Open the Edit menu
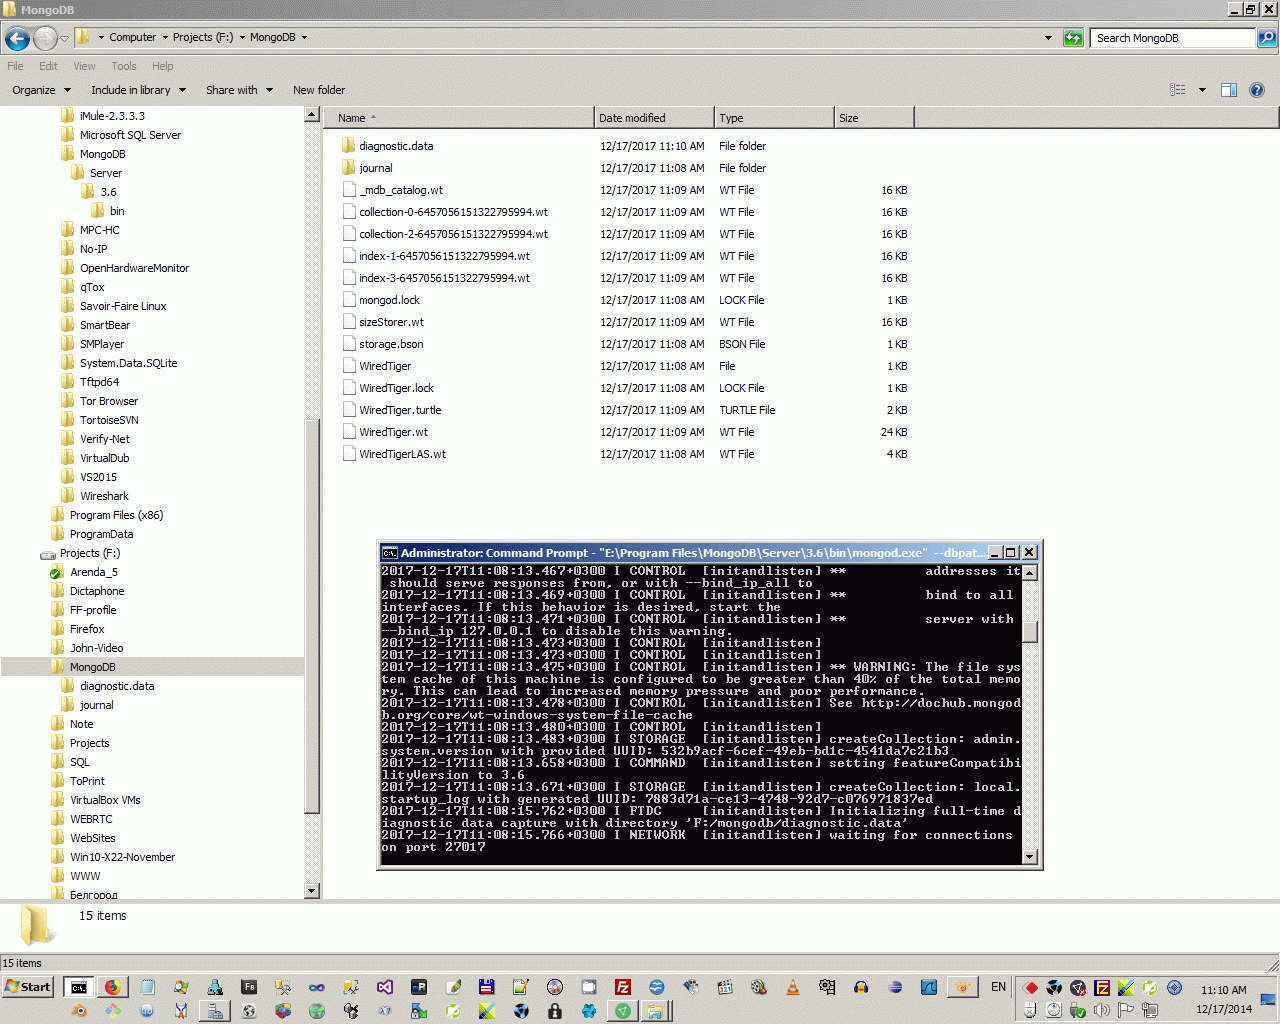1280x1024 pixels. [48, 66]
